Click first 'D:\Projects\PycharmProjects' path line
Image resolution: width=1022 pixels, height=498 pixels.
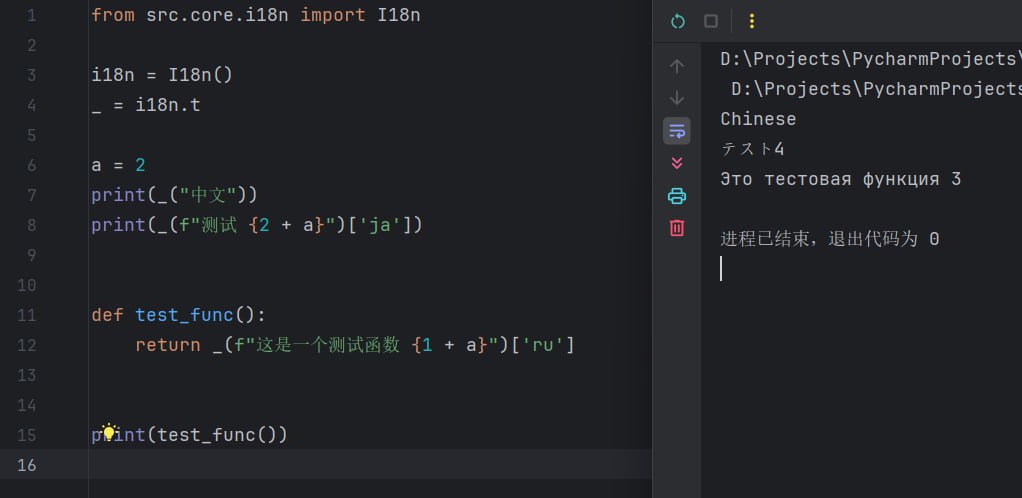point(871,59)
